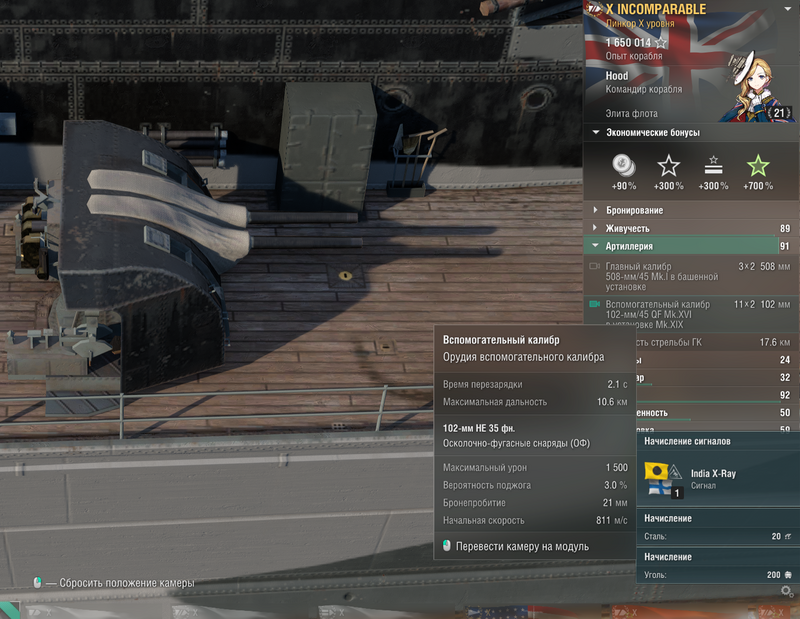The height and width of the screenshot is (619, 800).
Task: Click the Максимальный урон 1 500 row
Action: click(535, 467)
